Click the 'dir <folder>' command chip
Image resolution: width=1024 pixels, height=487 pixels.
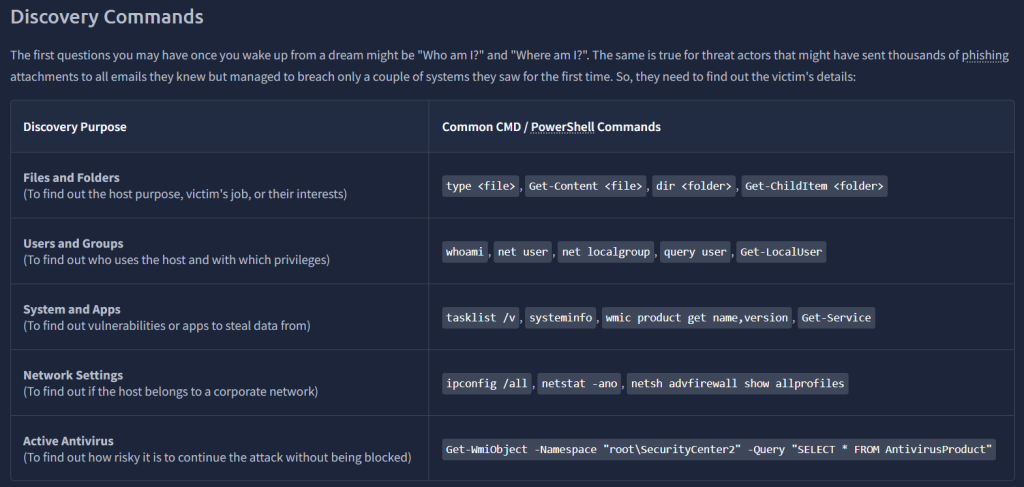tap(695, 186)
